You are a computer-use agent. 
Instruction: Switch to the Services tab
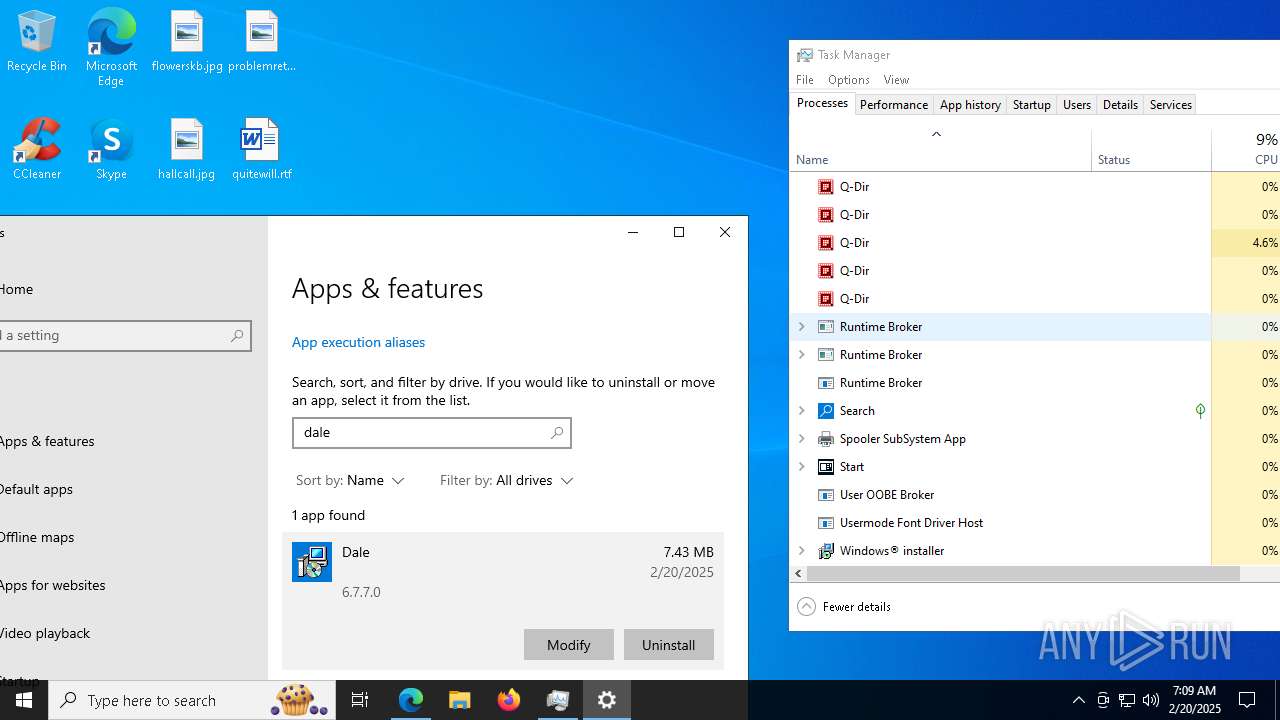pos(1170,104)
